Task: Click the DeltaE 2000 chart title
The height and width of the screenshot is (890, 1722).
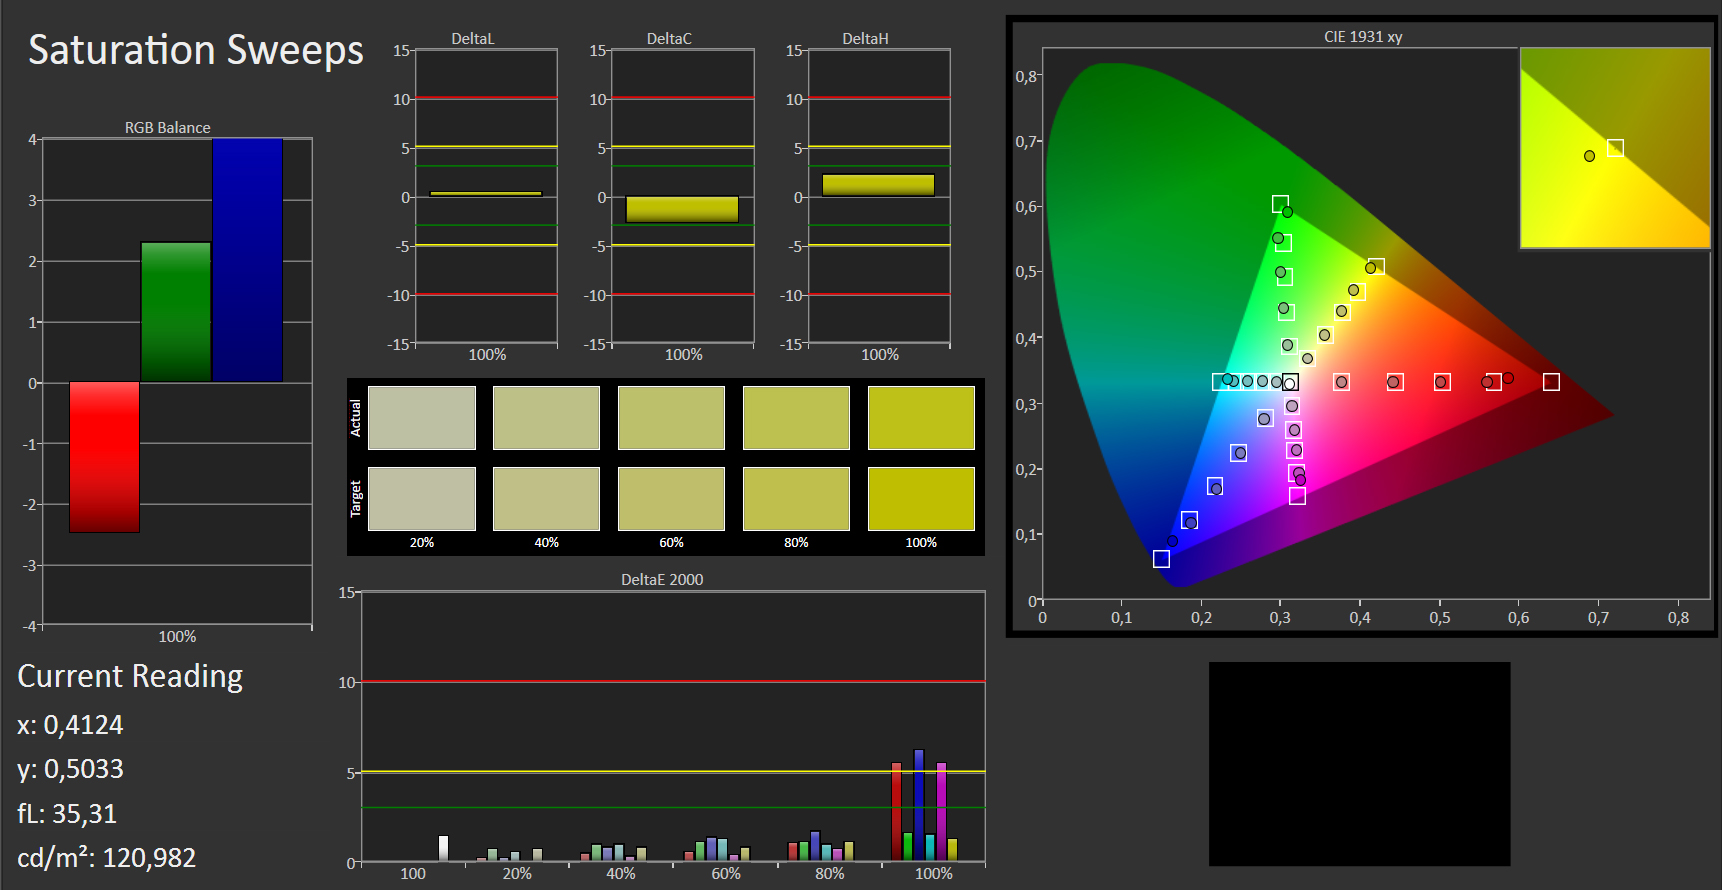Action: point(662,580)
